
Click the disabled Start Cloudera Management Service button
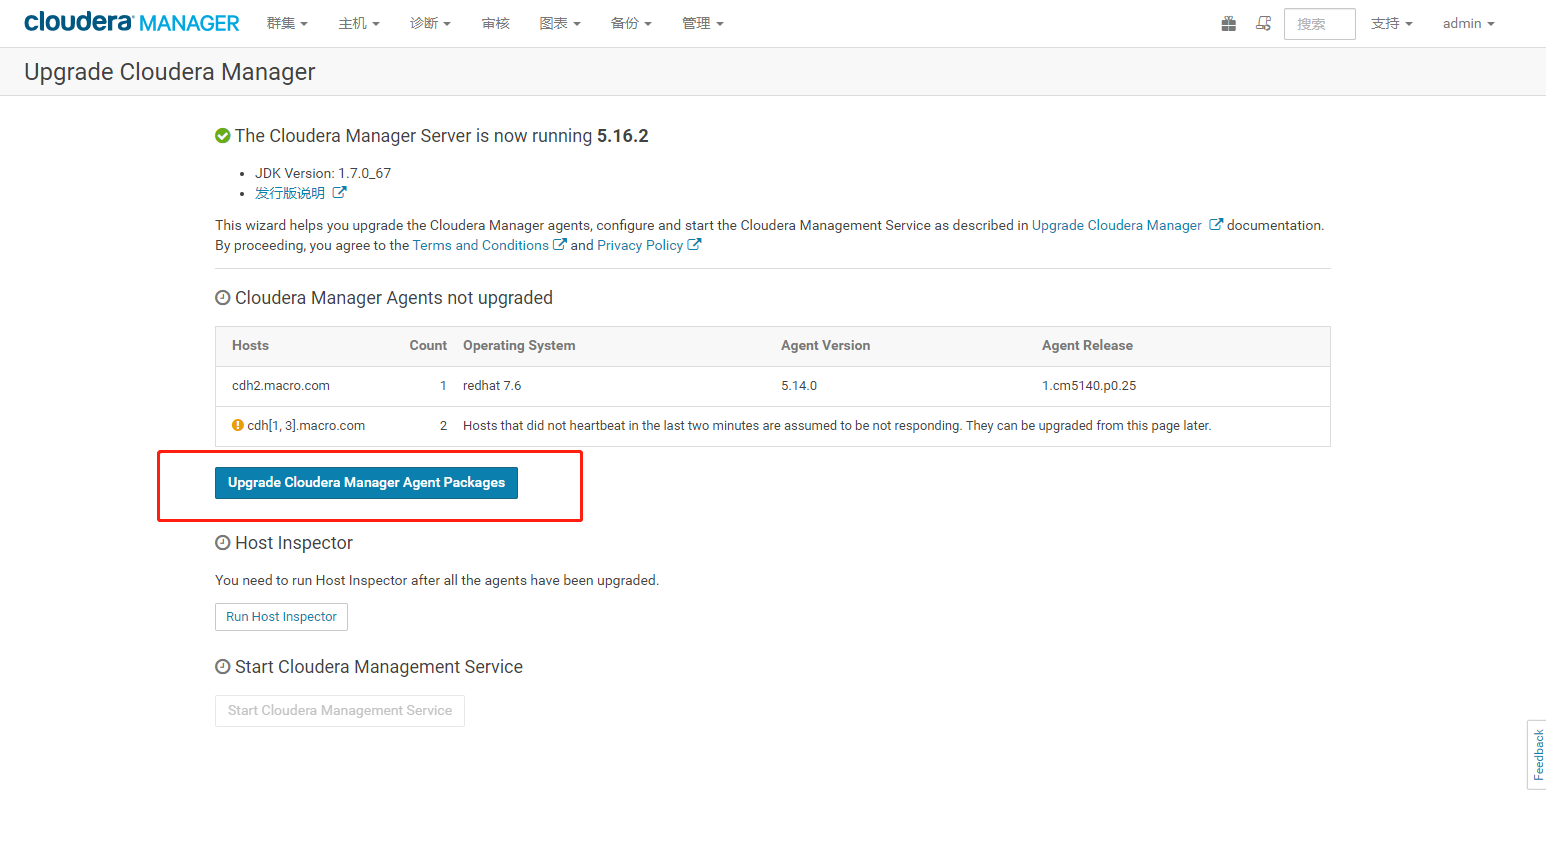[340, 711]
